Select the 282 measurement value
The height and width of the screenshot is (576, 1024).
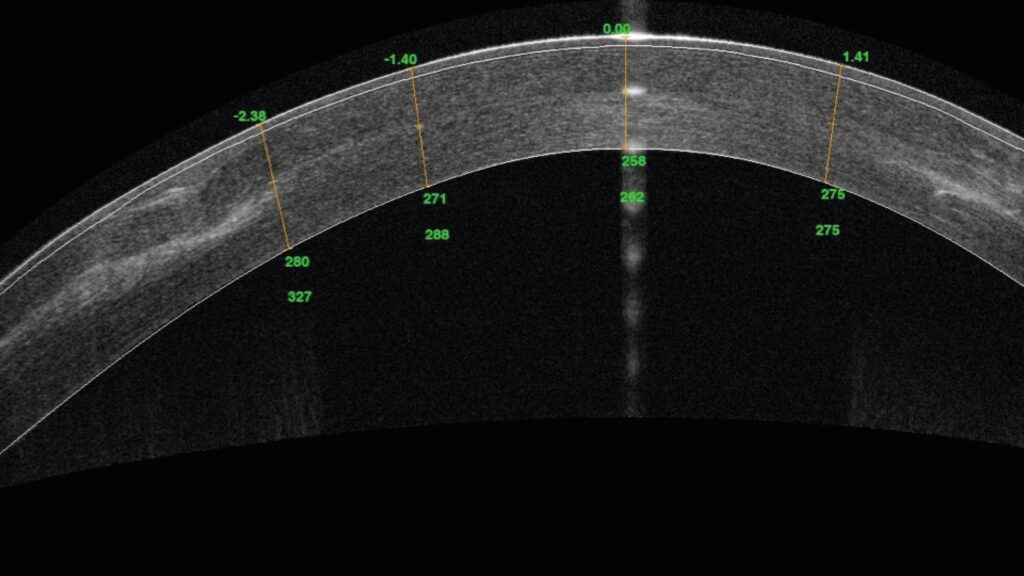(x=632, y=198)
